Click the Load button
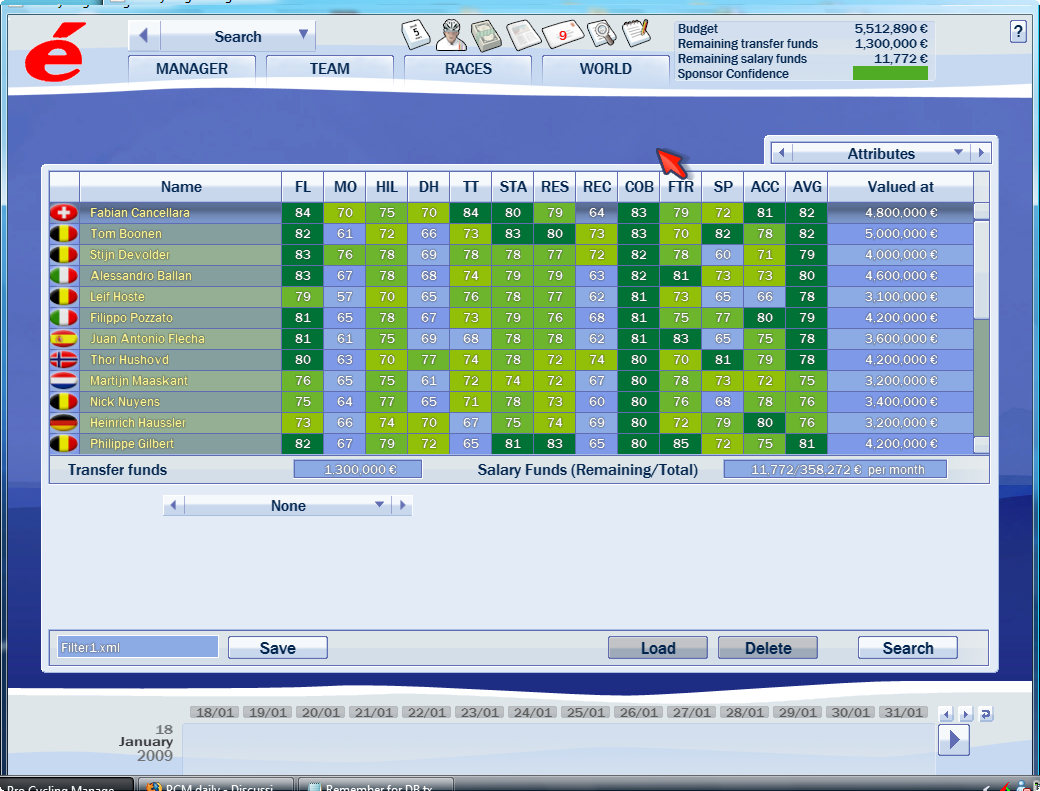Image resolution: width=1040 pixels, height=791 pixels. point(657,648)
